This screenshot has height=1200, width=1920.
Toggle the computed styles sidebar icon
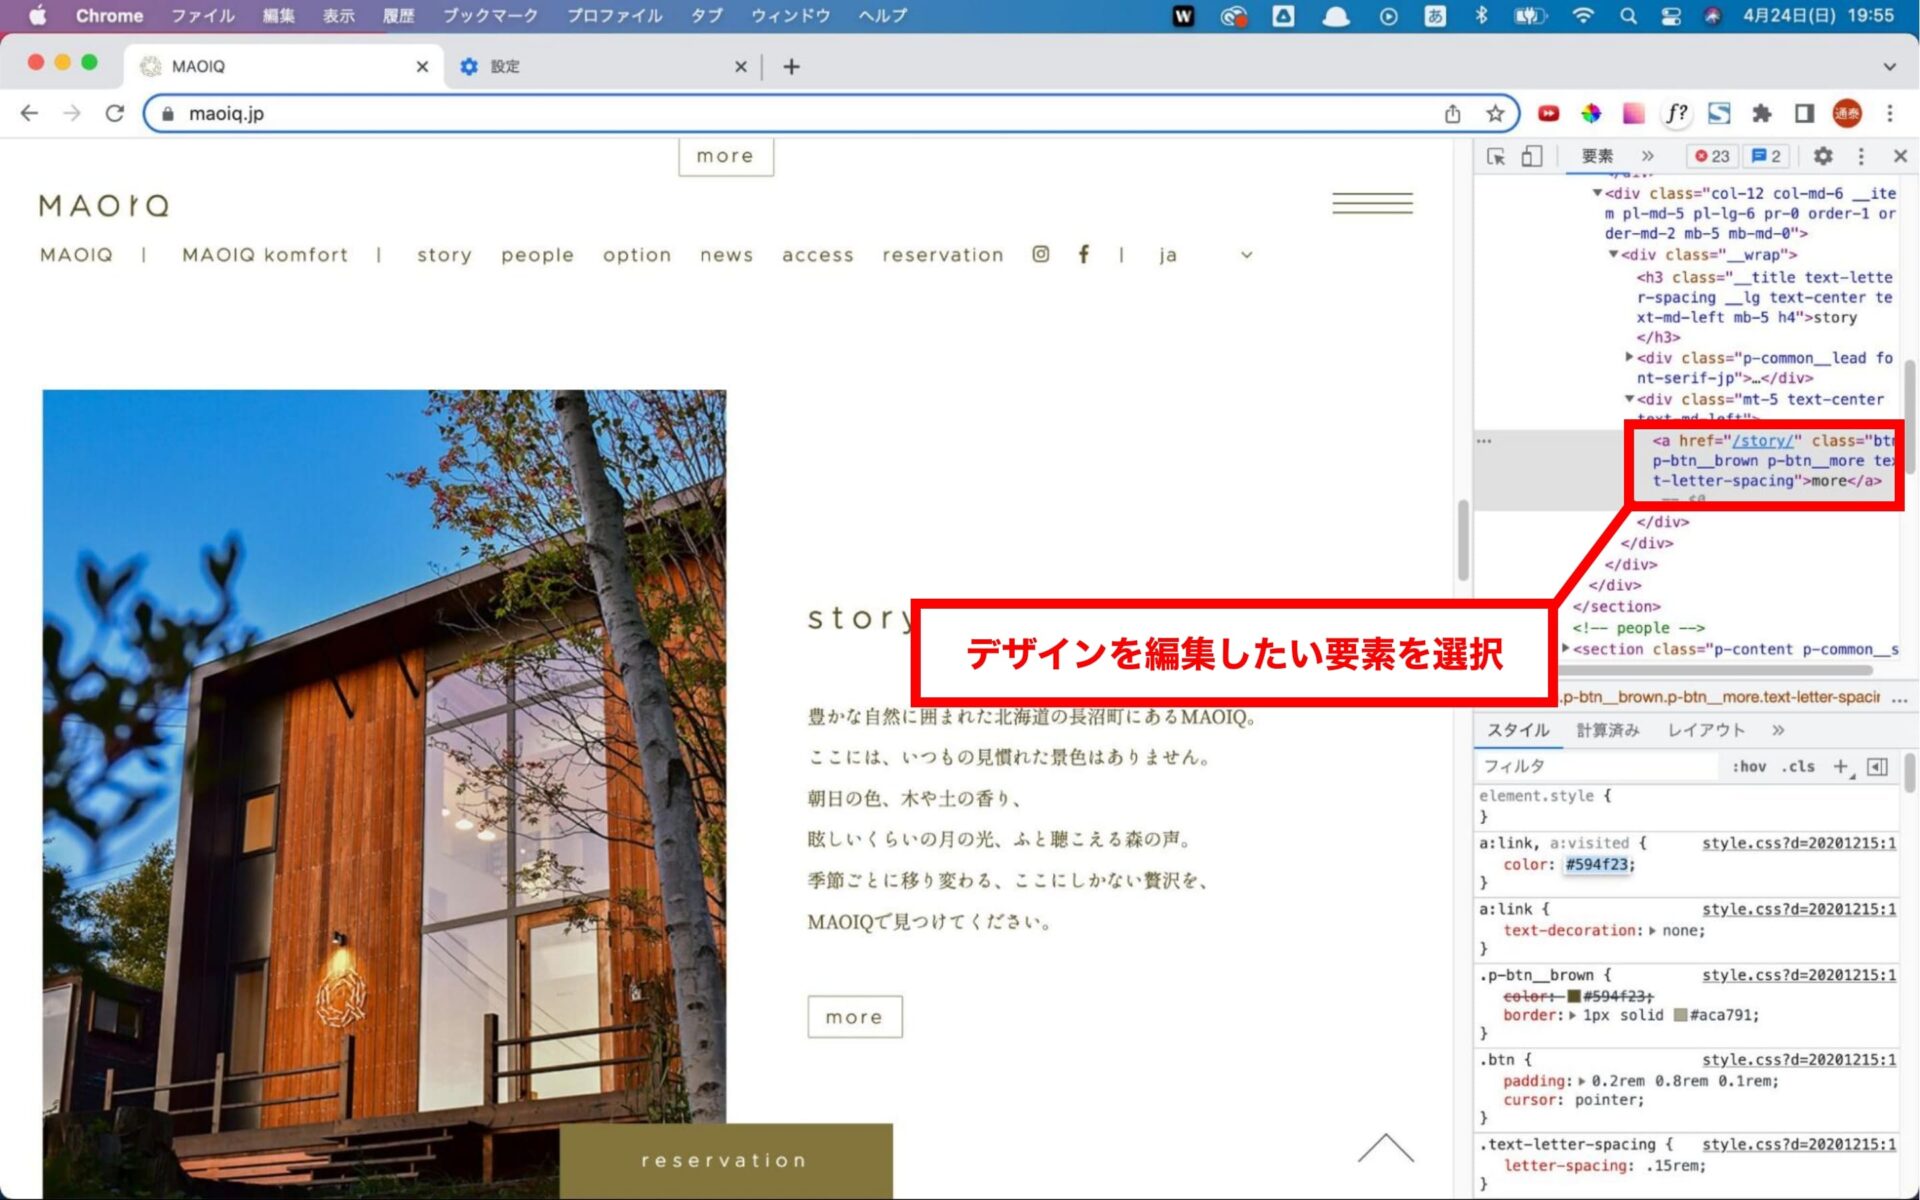coord(1877,766)
